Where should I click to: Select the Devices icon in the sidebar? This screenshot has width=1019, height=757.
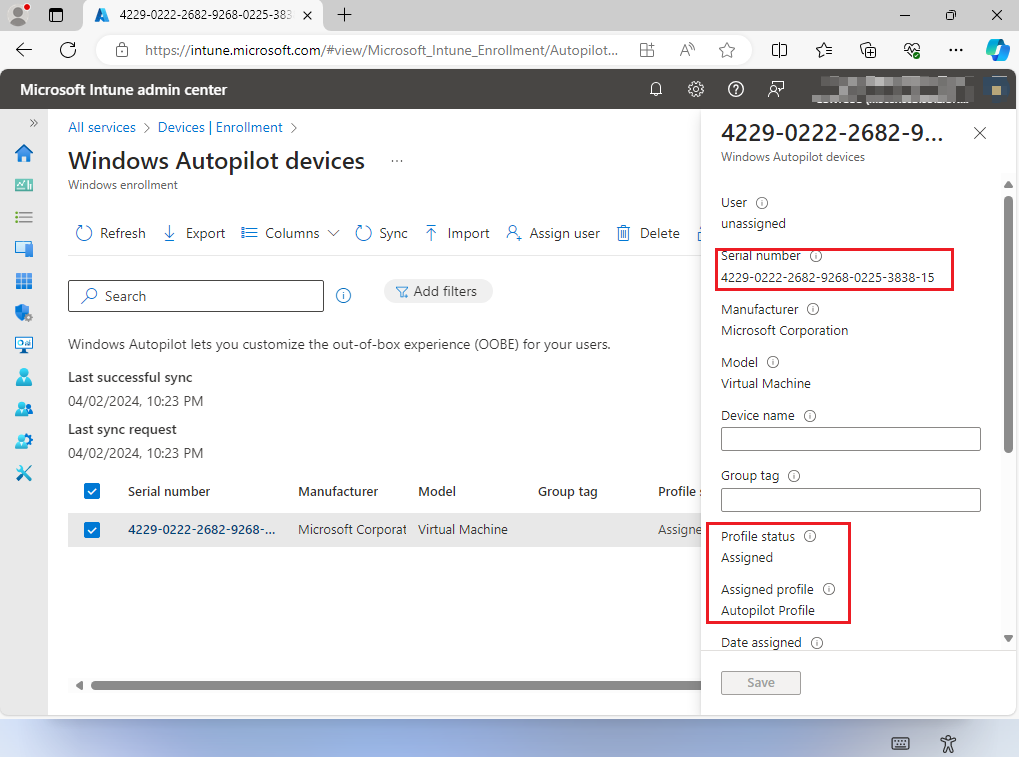coord(24,248)
